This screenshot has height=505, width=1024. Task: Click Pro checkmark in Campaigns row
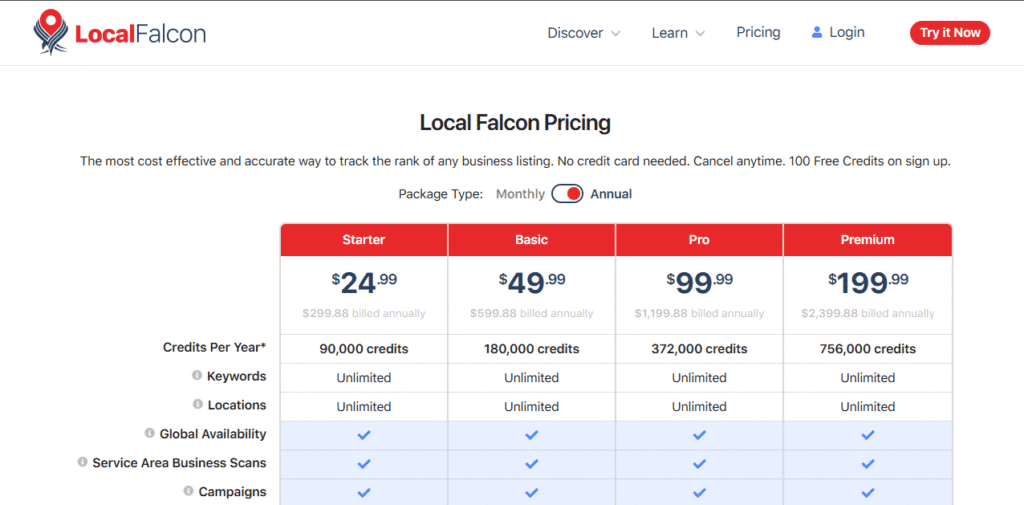click(x=699, y=492)
